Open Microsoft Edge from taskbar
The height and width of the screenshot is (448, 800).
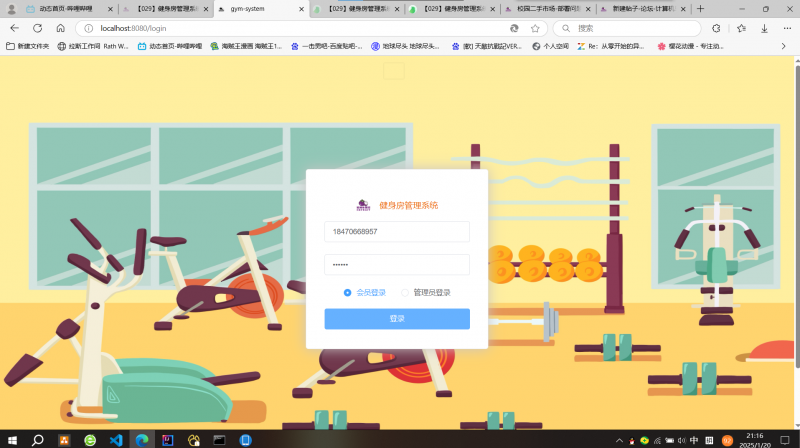[x=142, y=440]
